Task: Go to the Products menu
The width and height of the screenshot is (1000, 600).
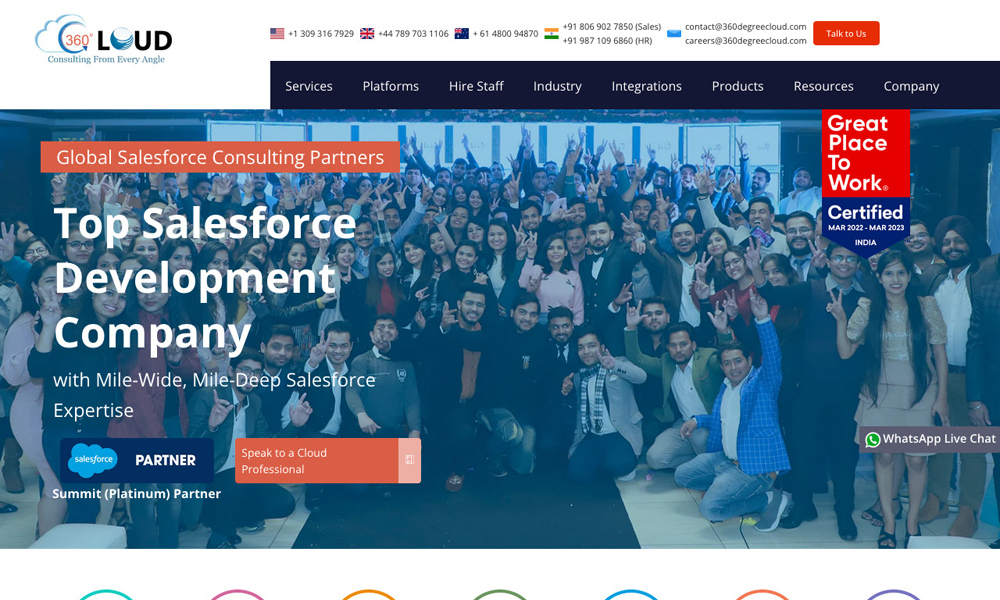Action: (737, 86)
